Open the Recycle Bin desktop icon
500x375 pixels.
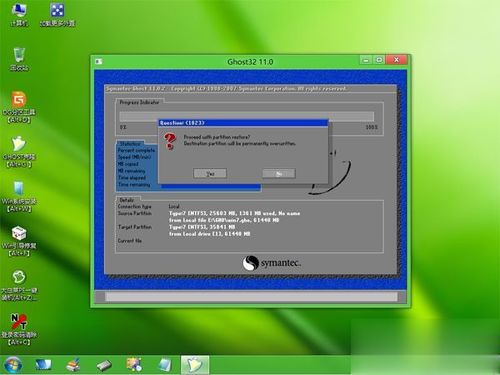[19, 59]
